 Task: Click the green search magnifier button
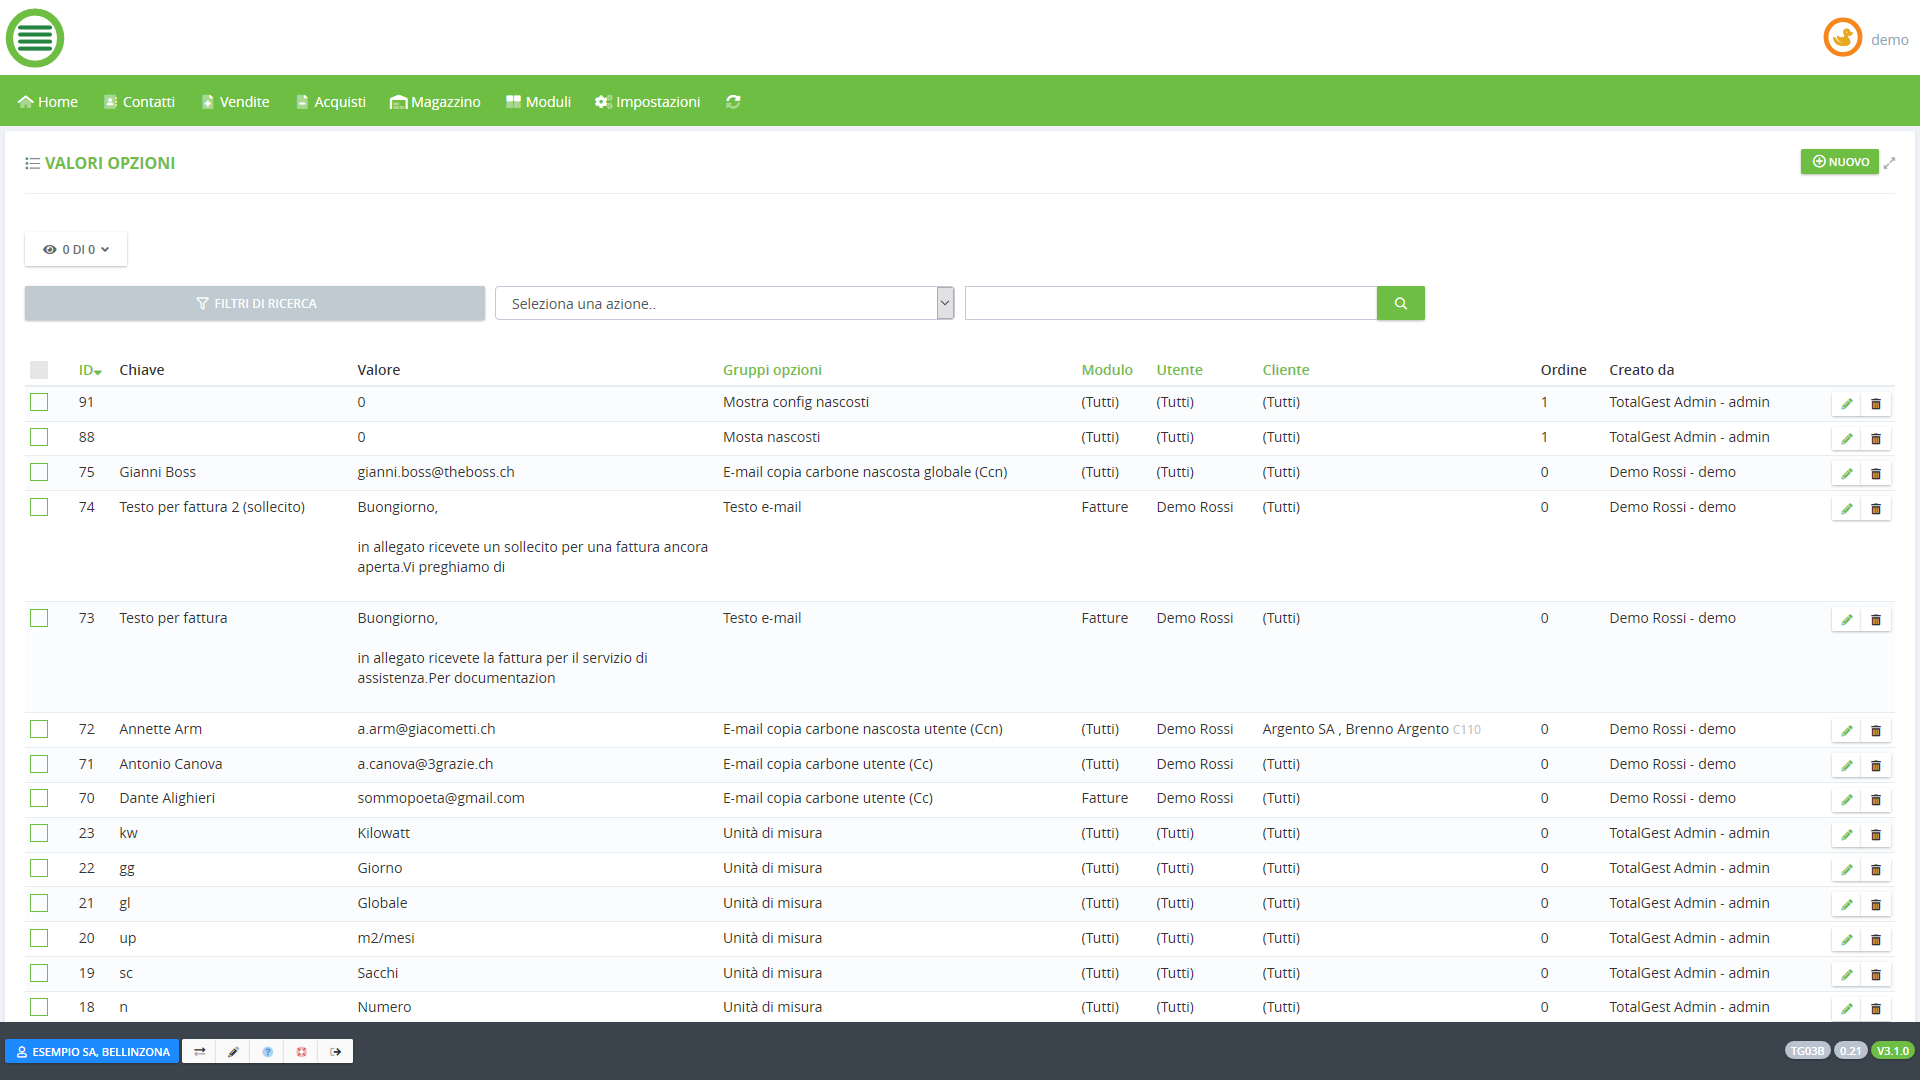pyautogui.click(x=1400, y=304)
